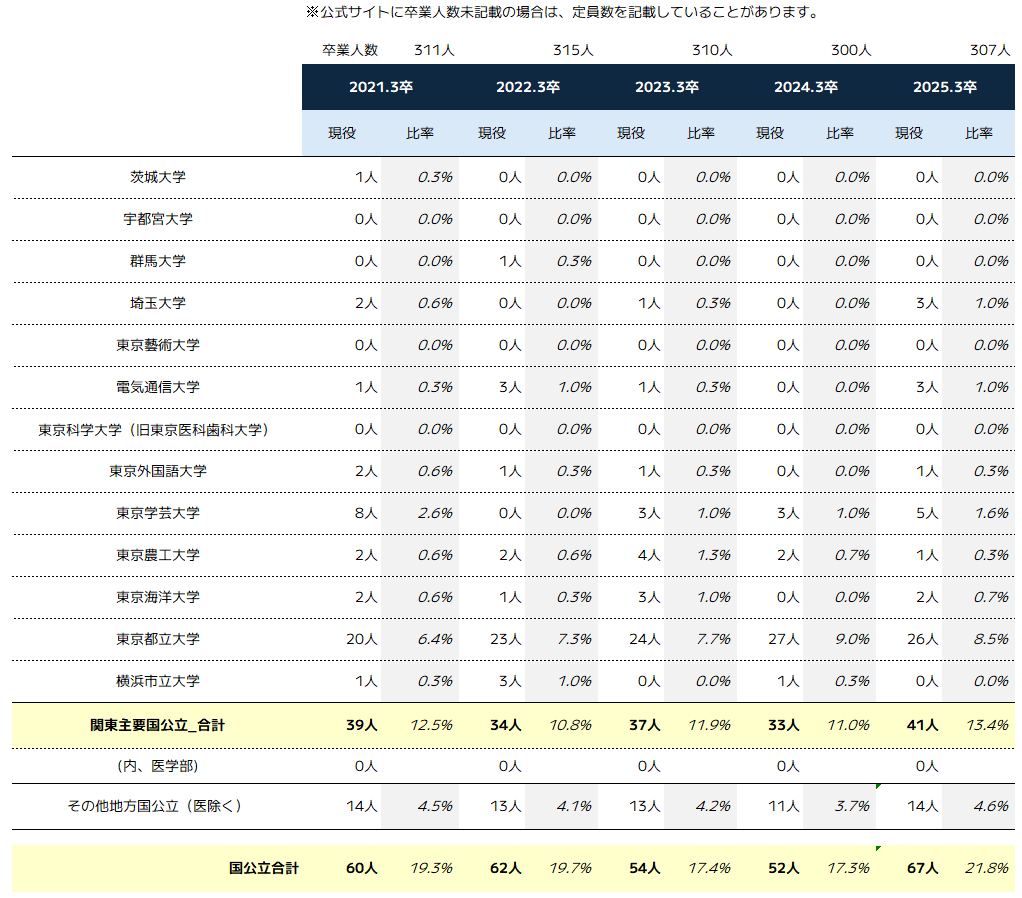The image size is (1022, 898).
Task: Select the 茨城大学 row label
Action: tap(157, 177)
